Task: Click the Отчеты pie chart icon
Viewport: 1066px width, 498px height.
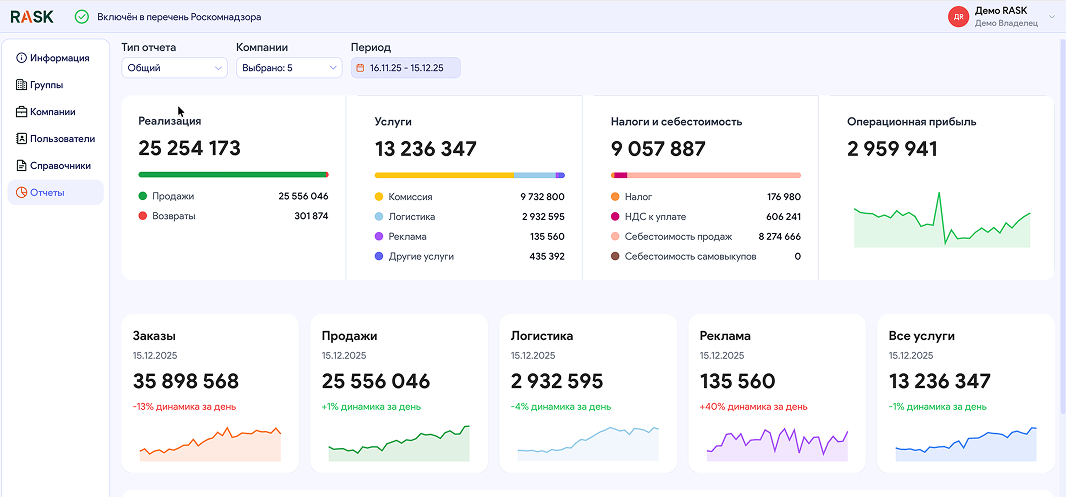Action: (21, 193)
